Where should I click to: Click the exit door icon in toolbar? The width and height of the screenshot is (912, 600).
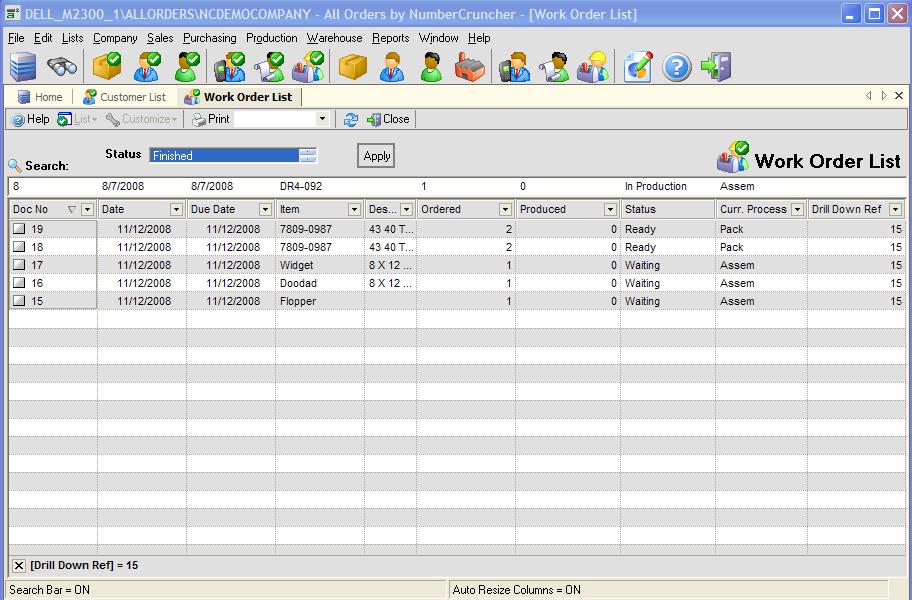(x=716, y=67)
